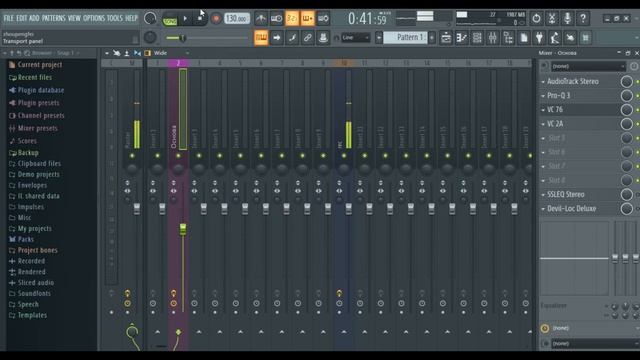The height and width of the screenshot is (360, 640).
Task: Open AudioTrack Stereo slot arrow menu
Action: 543,82
